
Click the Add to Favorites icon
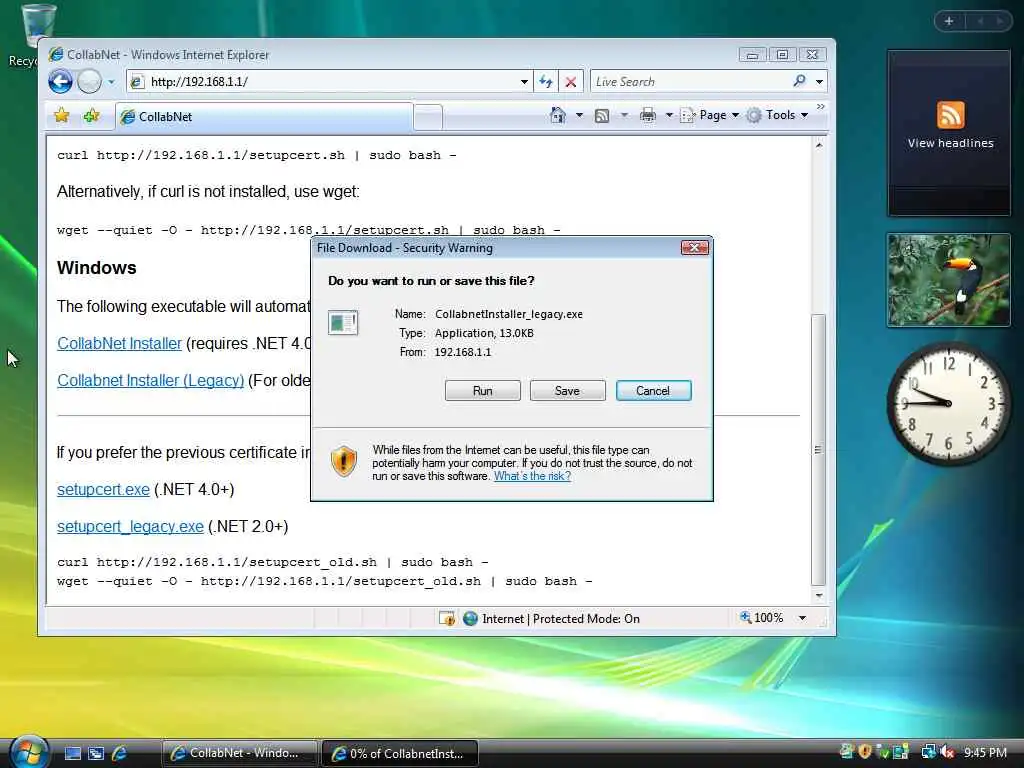click(91, 116)
